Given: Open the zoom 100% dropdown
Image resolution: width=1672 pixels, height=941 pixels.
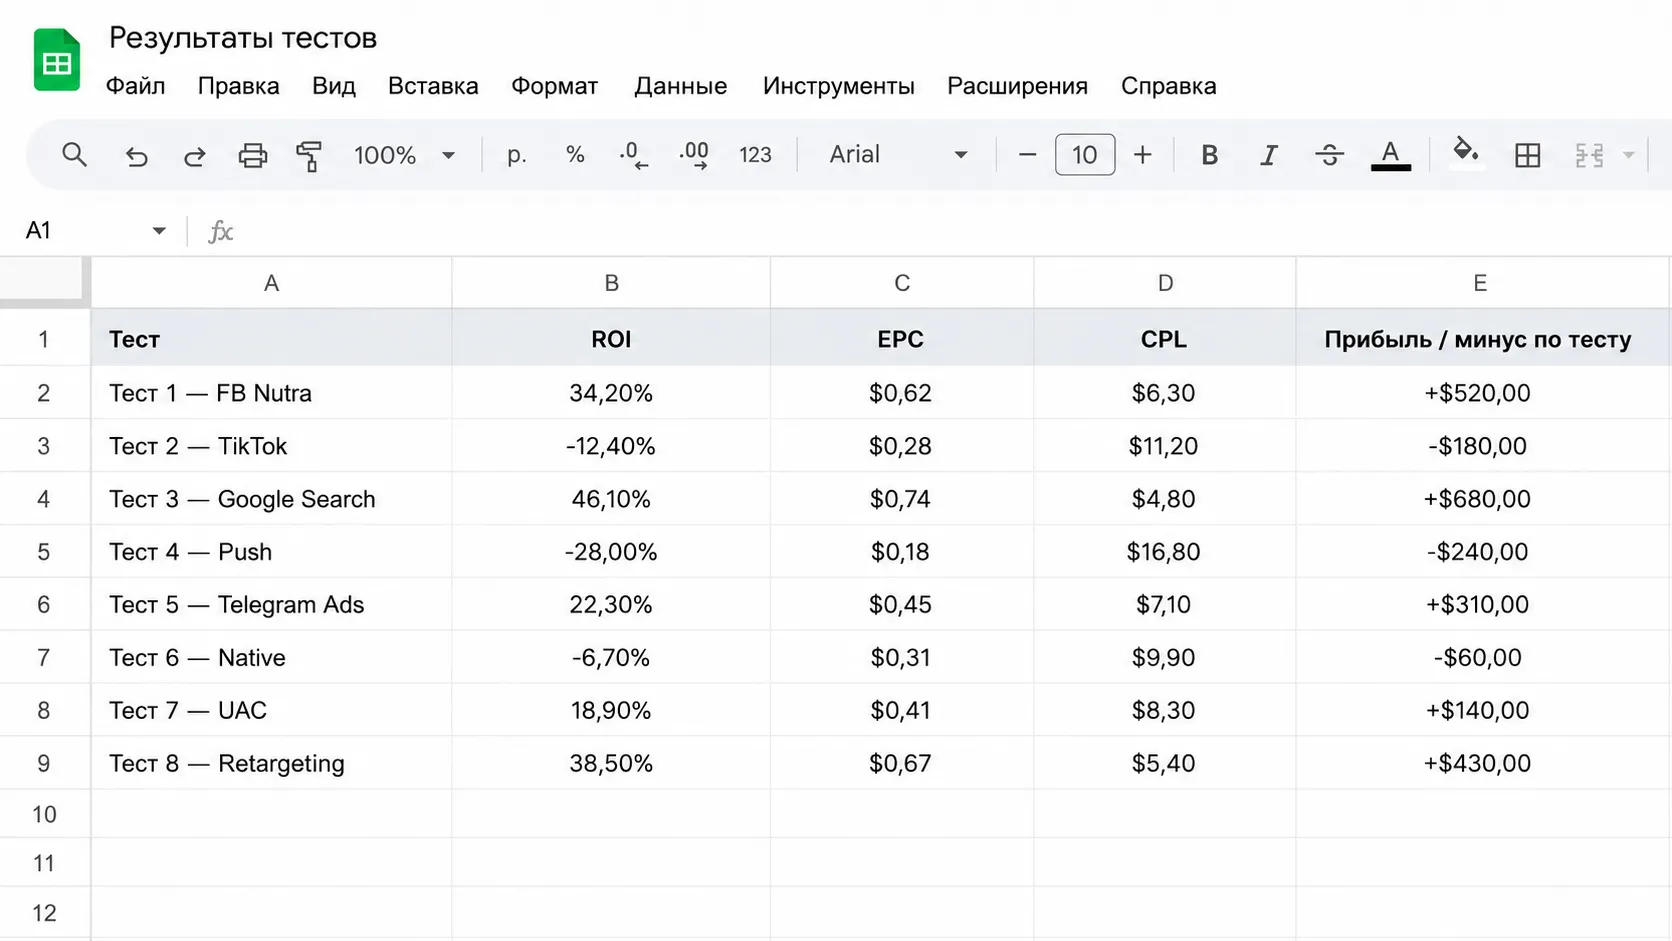Looking at the screenshot, I should tap(404, 155).
